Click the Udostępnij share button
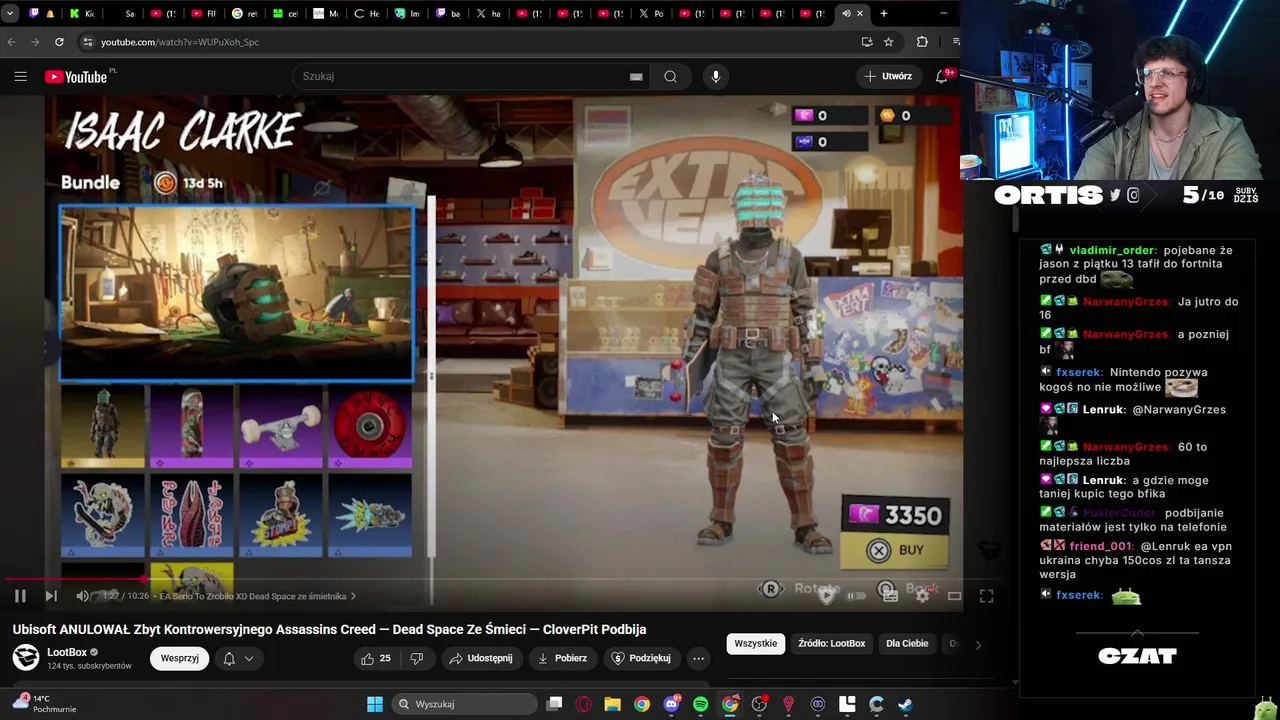 point(481,658)
